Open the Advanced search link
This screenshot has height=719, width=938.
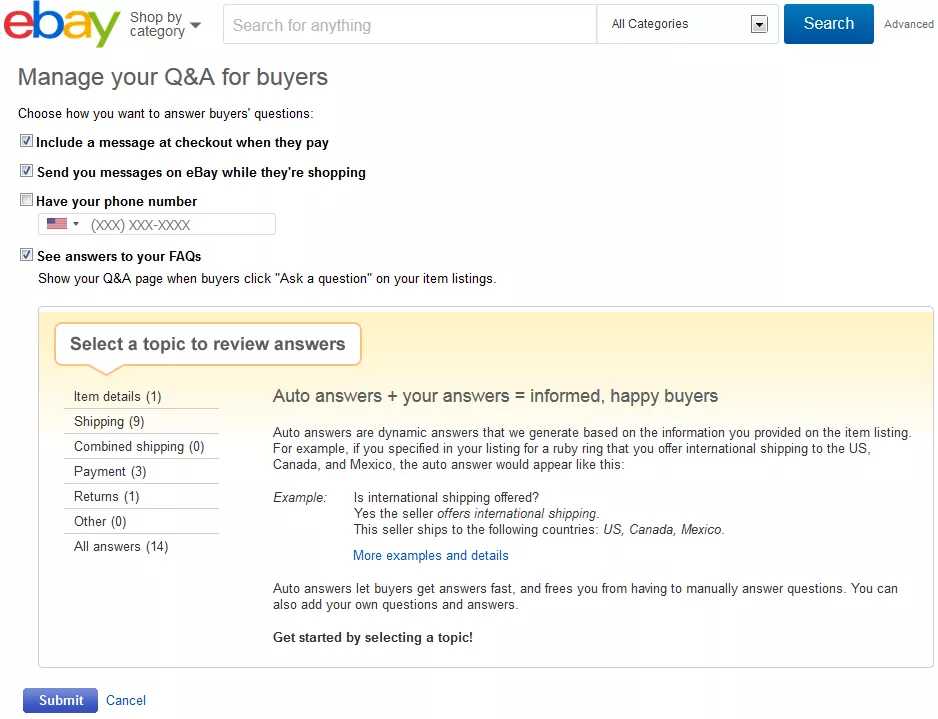pos(908,24)
